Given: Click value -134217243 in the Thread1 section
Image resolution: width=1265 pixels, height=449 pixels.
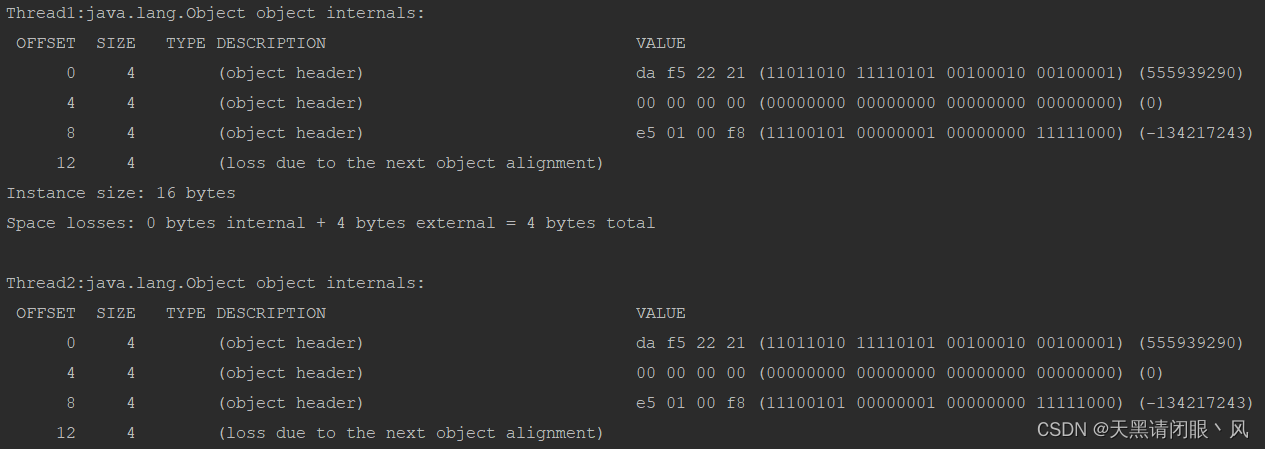Looking at the screenshot, I should (1196, 133).
